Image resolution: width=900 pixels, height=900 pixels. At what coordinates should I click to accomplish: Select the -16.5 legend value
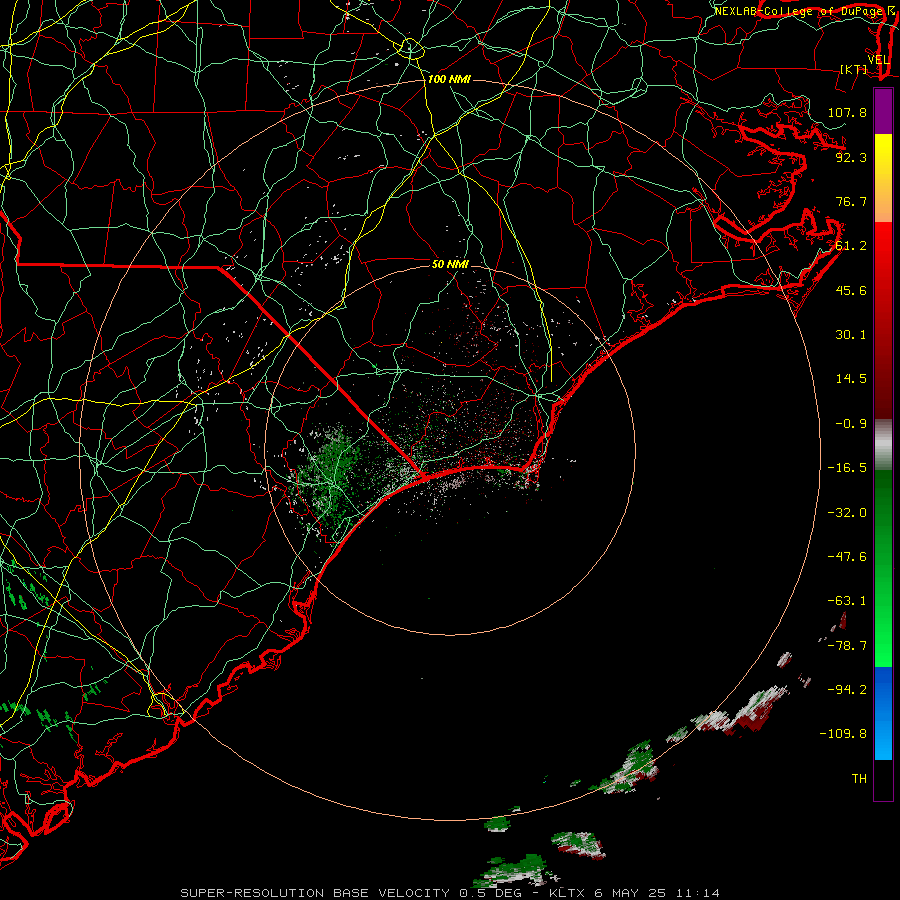pyautogui.click(x=847, y=468)
